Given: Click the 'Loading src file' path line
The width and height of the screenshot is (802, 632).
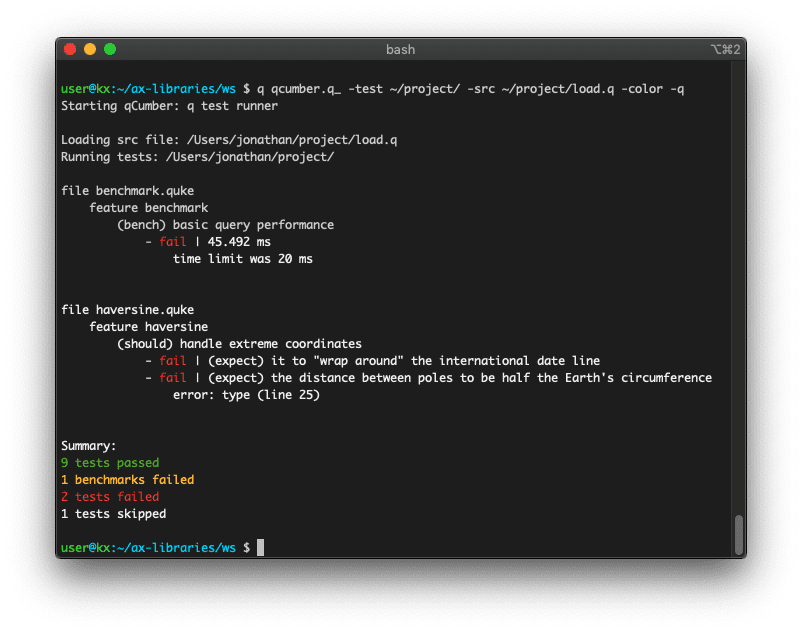Looking at the screenshot, I should click(x=229, y=140).
